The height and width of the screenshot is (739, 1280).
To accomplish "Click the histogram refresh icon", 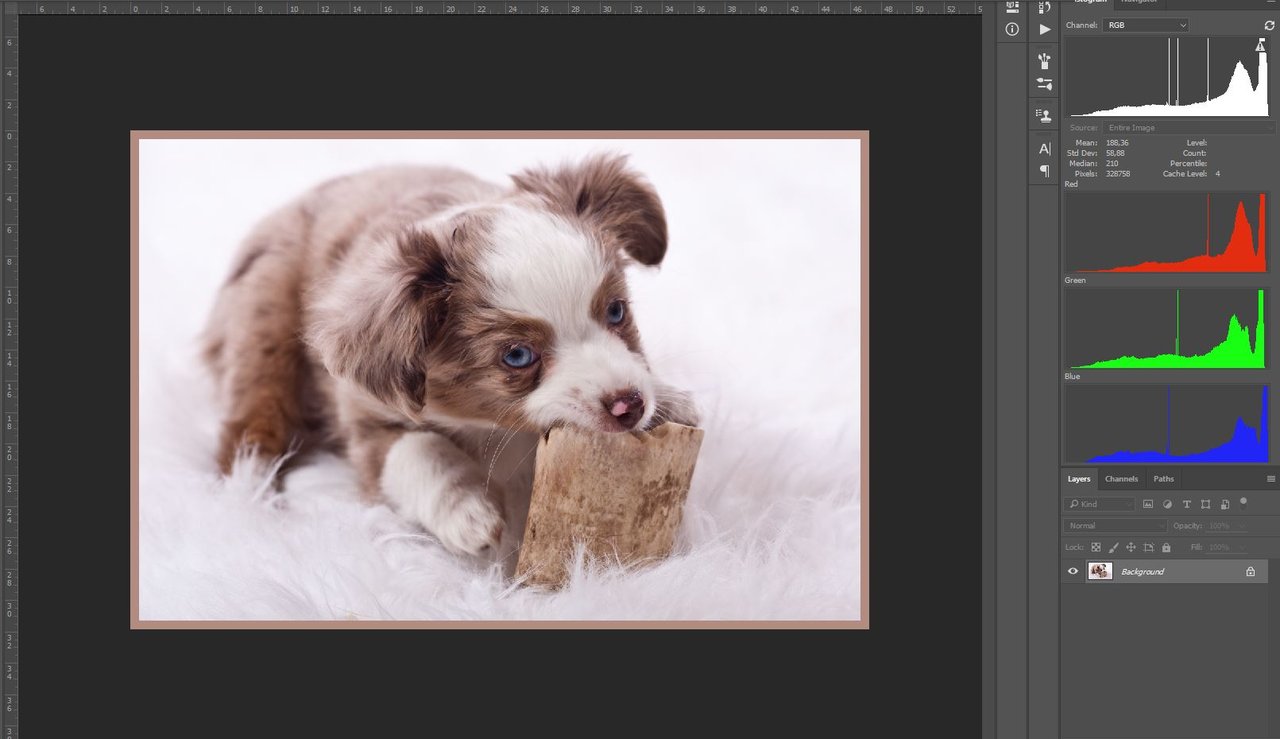I will click(x=1269, y=25).
